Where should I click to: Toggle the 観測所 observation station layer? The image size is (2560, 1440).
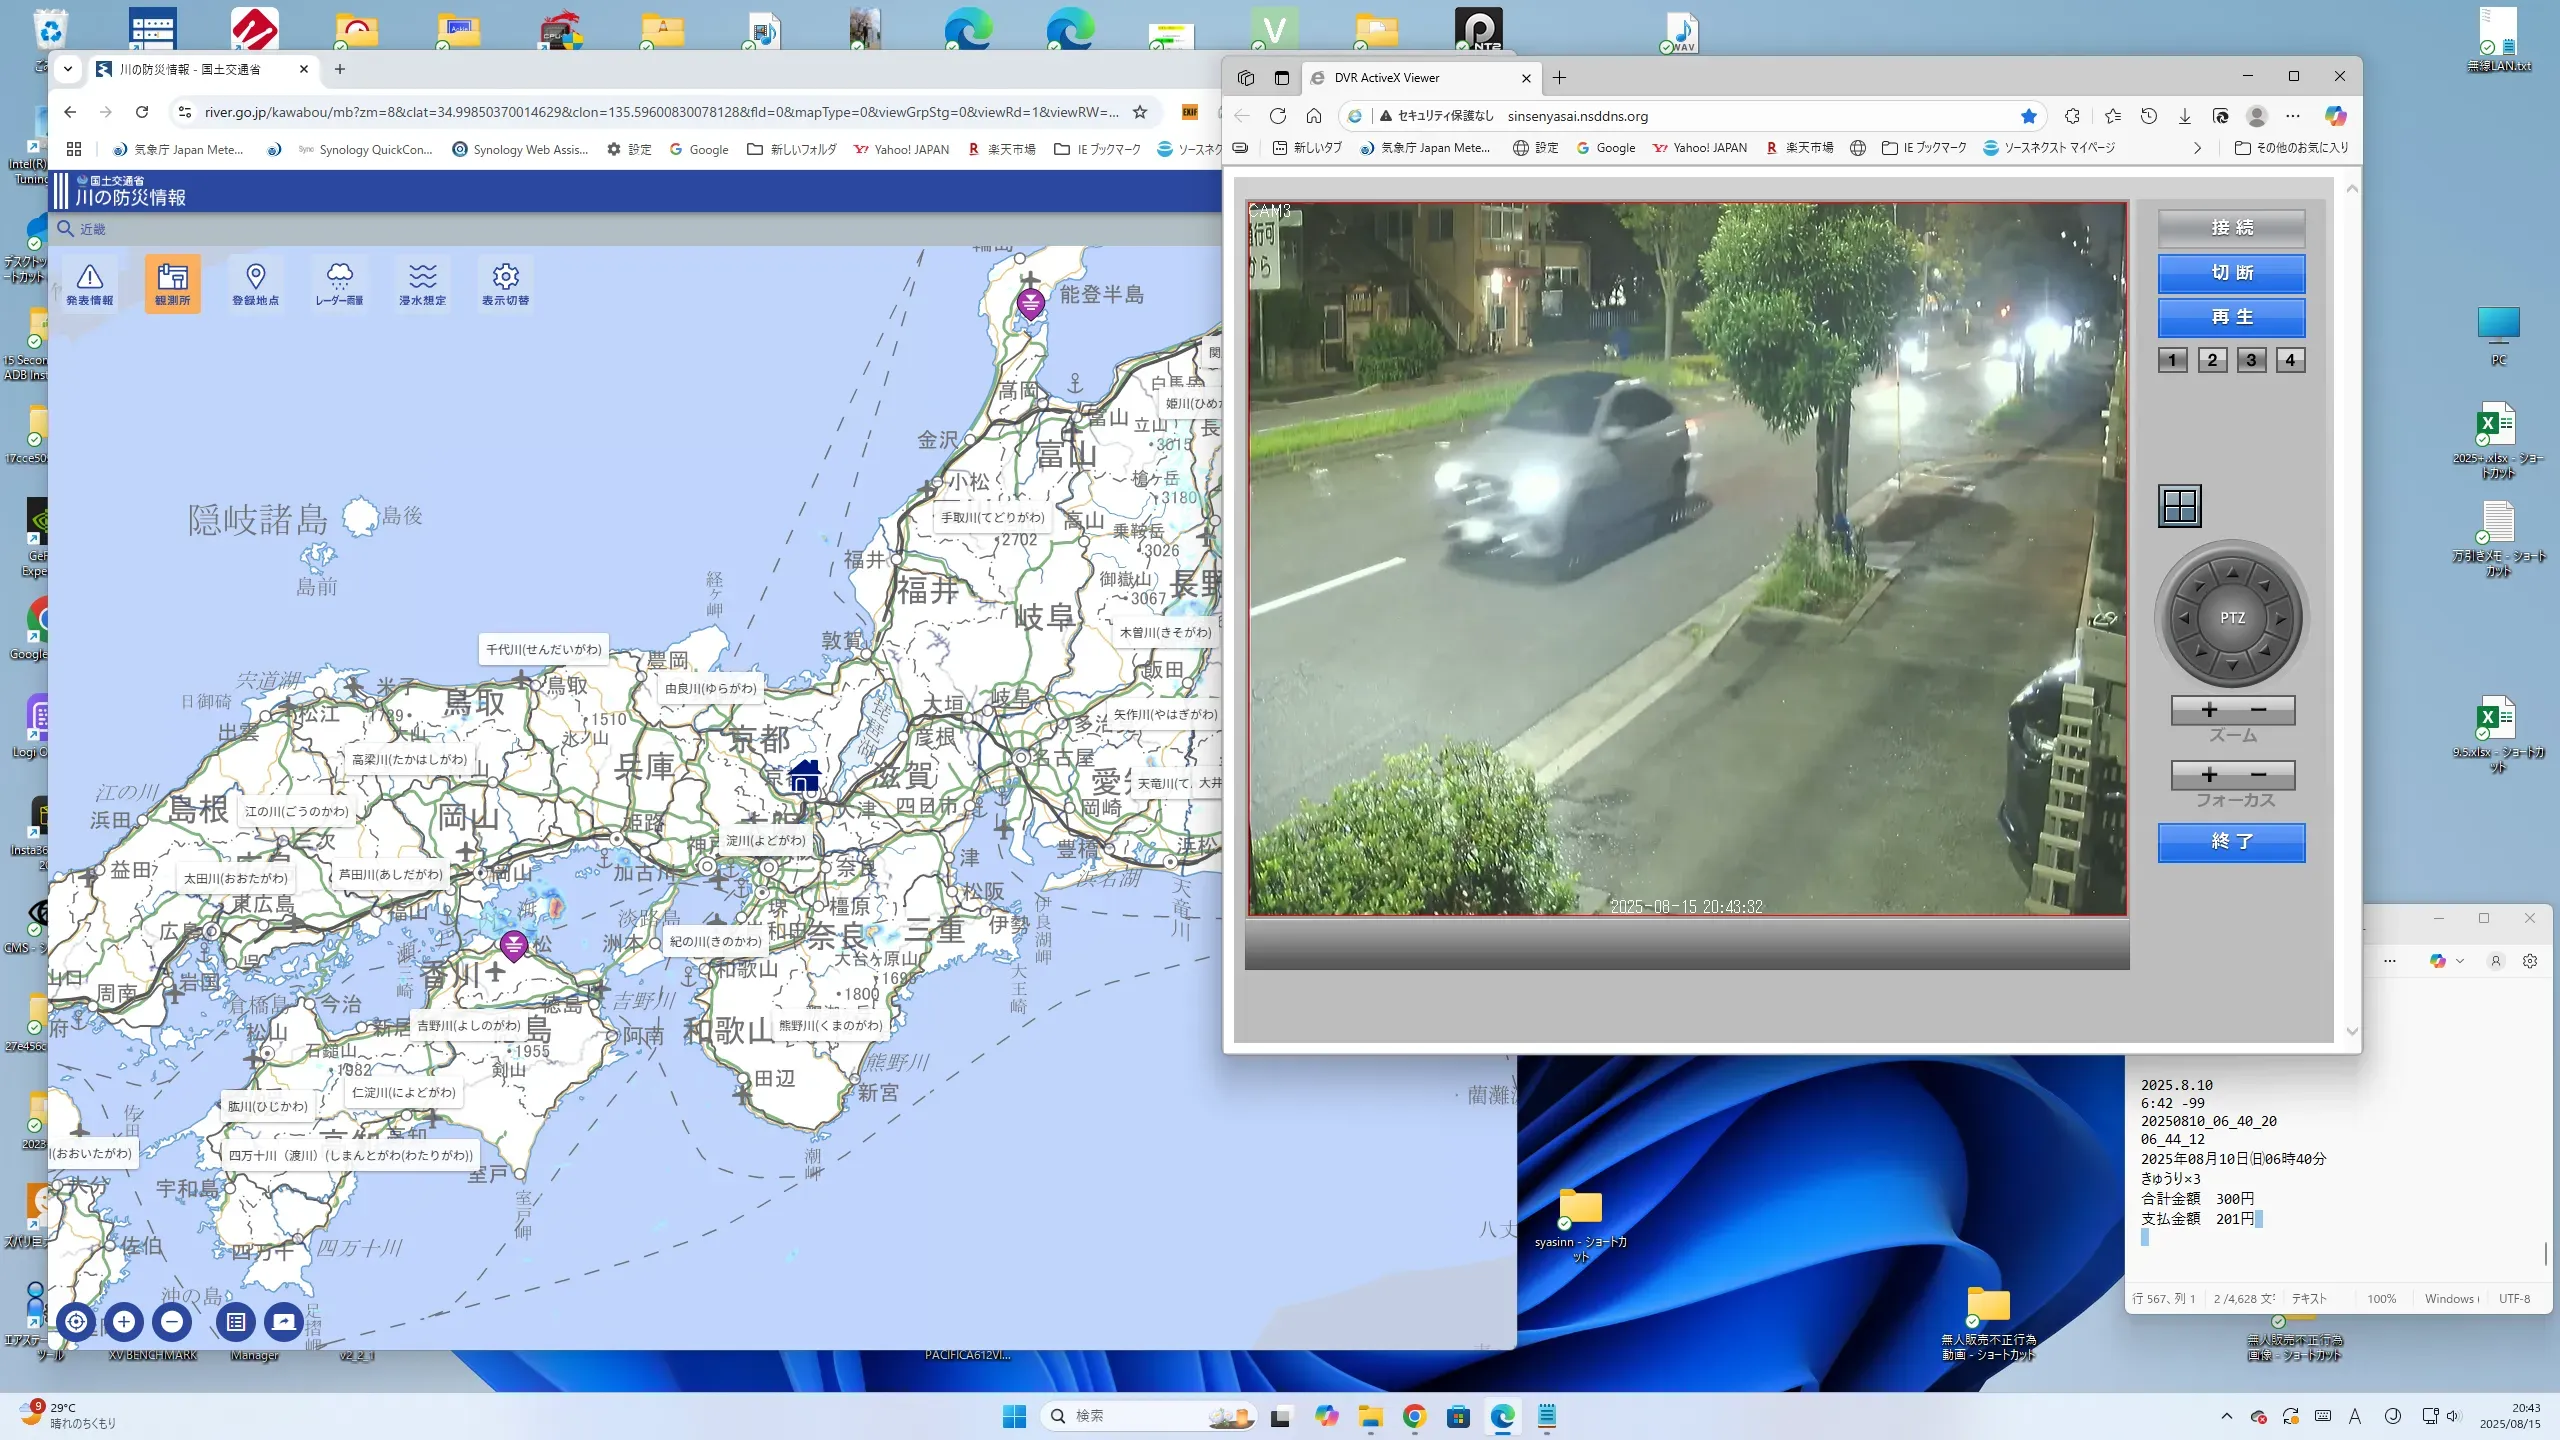point(172,284)
